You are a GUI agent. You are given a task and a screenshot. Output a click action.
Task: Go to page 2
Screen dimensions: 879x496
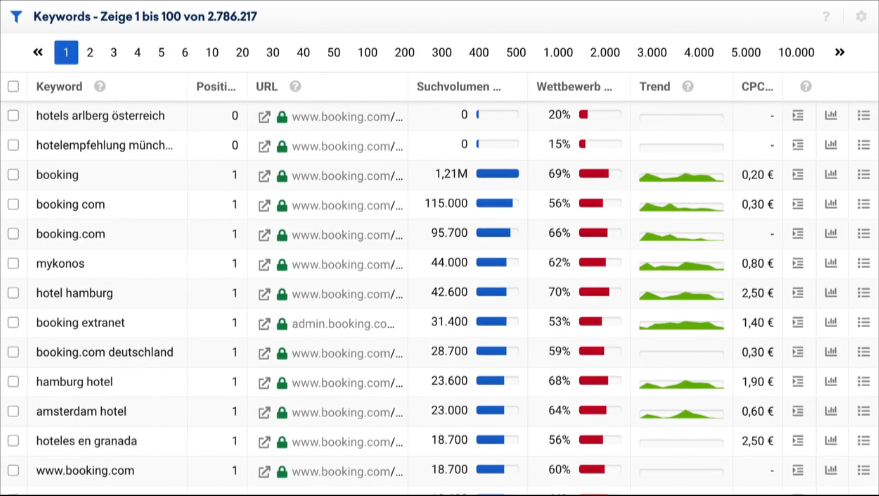coord(90,53)
